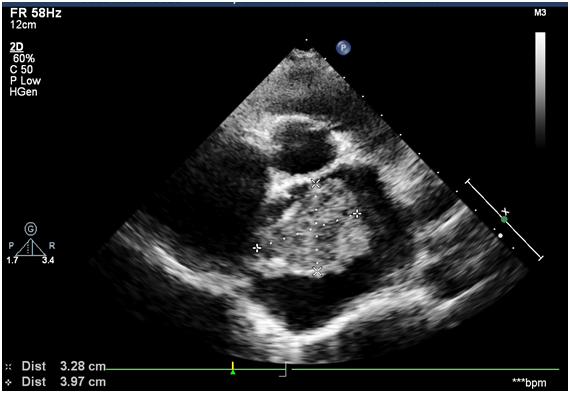Select the top X caliper marker

pyautogui.click(x=316, y=184)
